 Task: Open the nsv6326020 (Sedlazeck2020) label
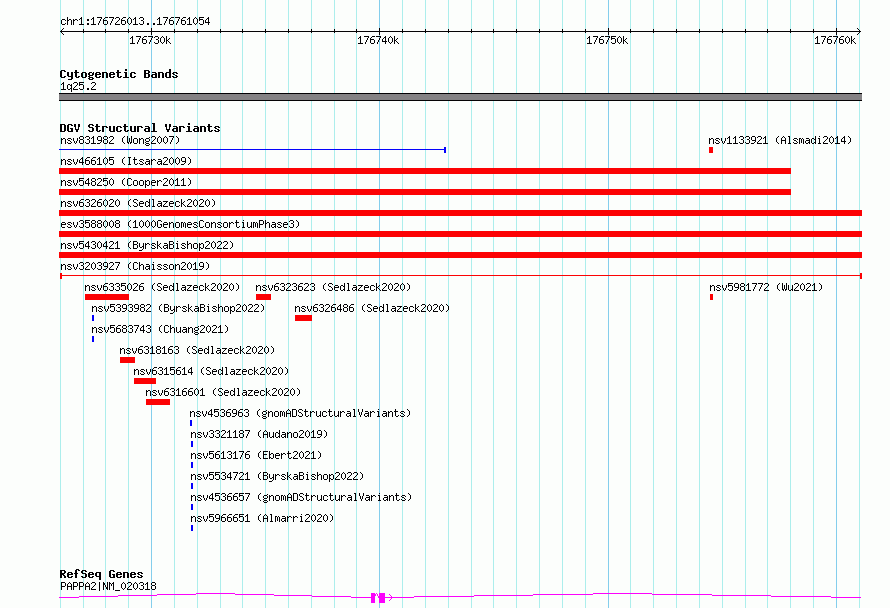138,203
